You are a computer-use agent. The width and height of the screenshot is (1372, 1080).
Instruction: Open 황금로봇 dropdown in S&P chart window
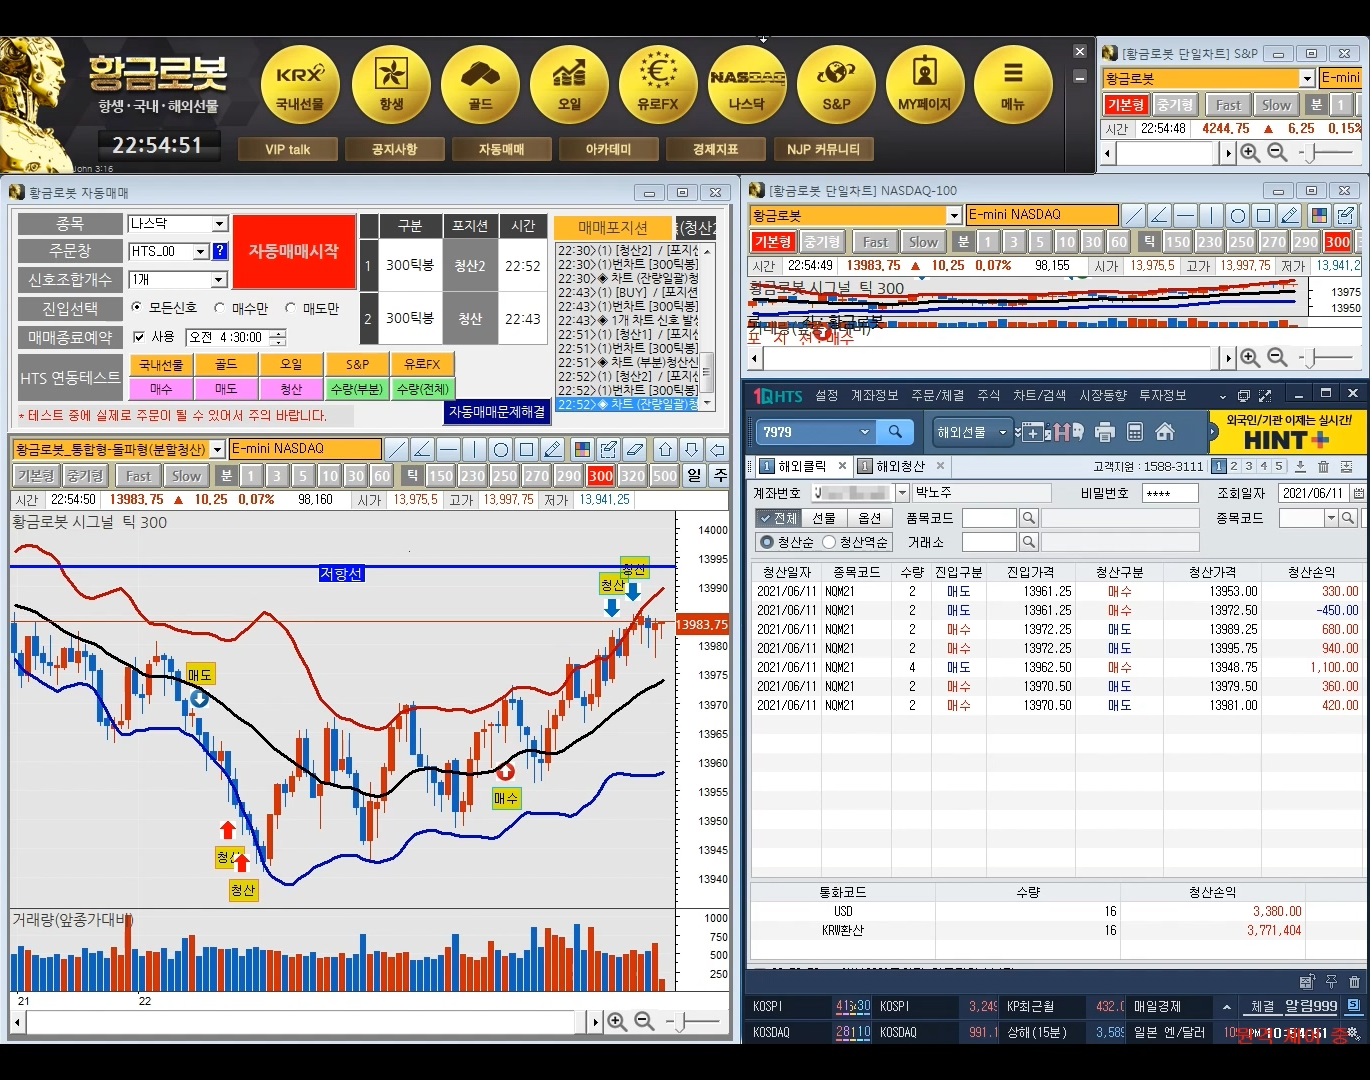click(1307, 78)
